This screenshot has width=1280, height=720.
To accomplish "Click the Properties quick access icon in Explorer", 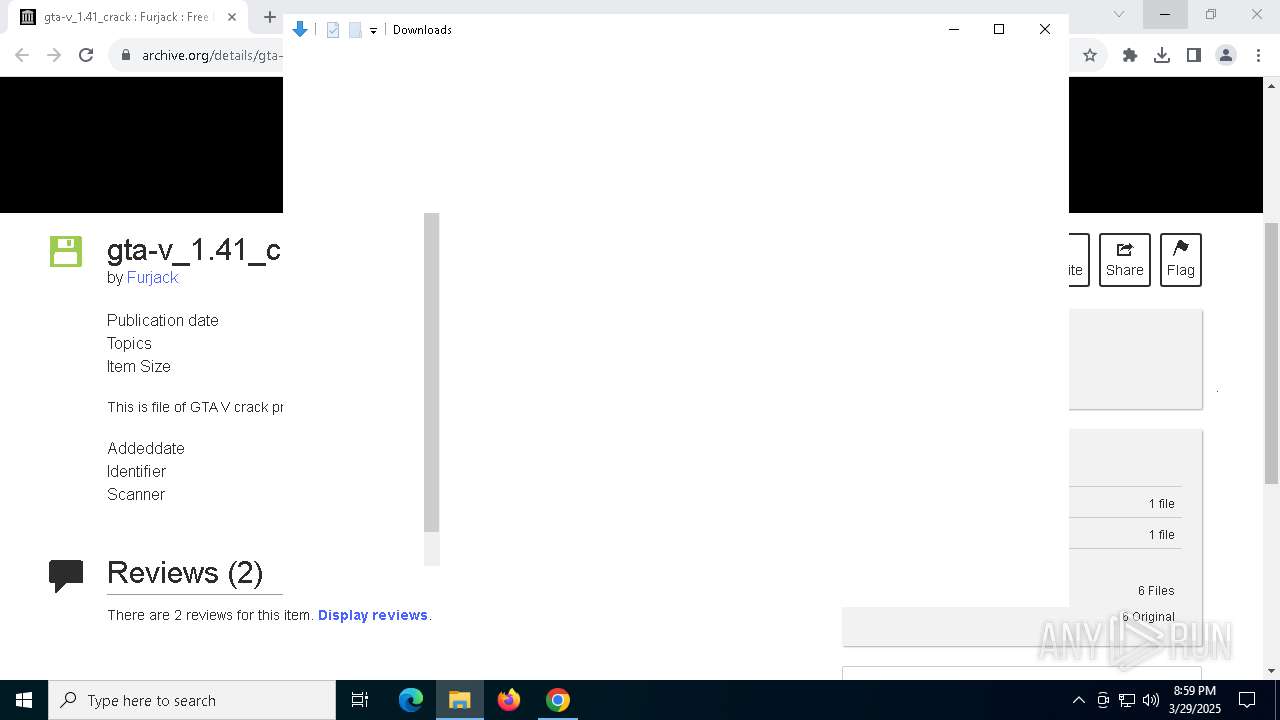I will point(333,30).
